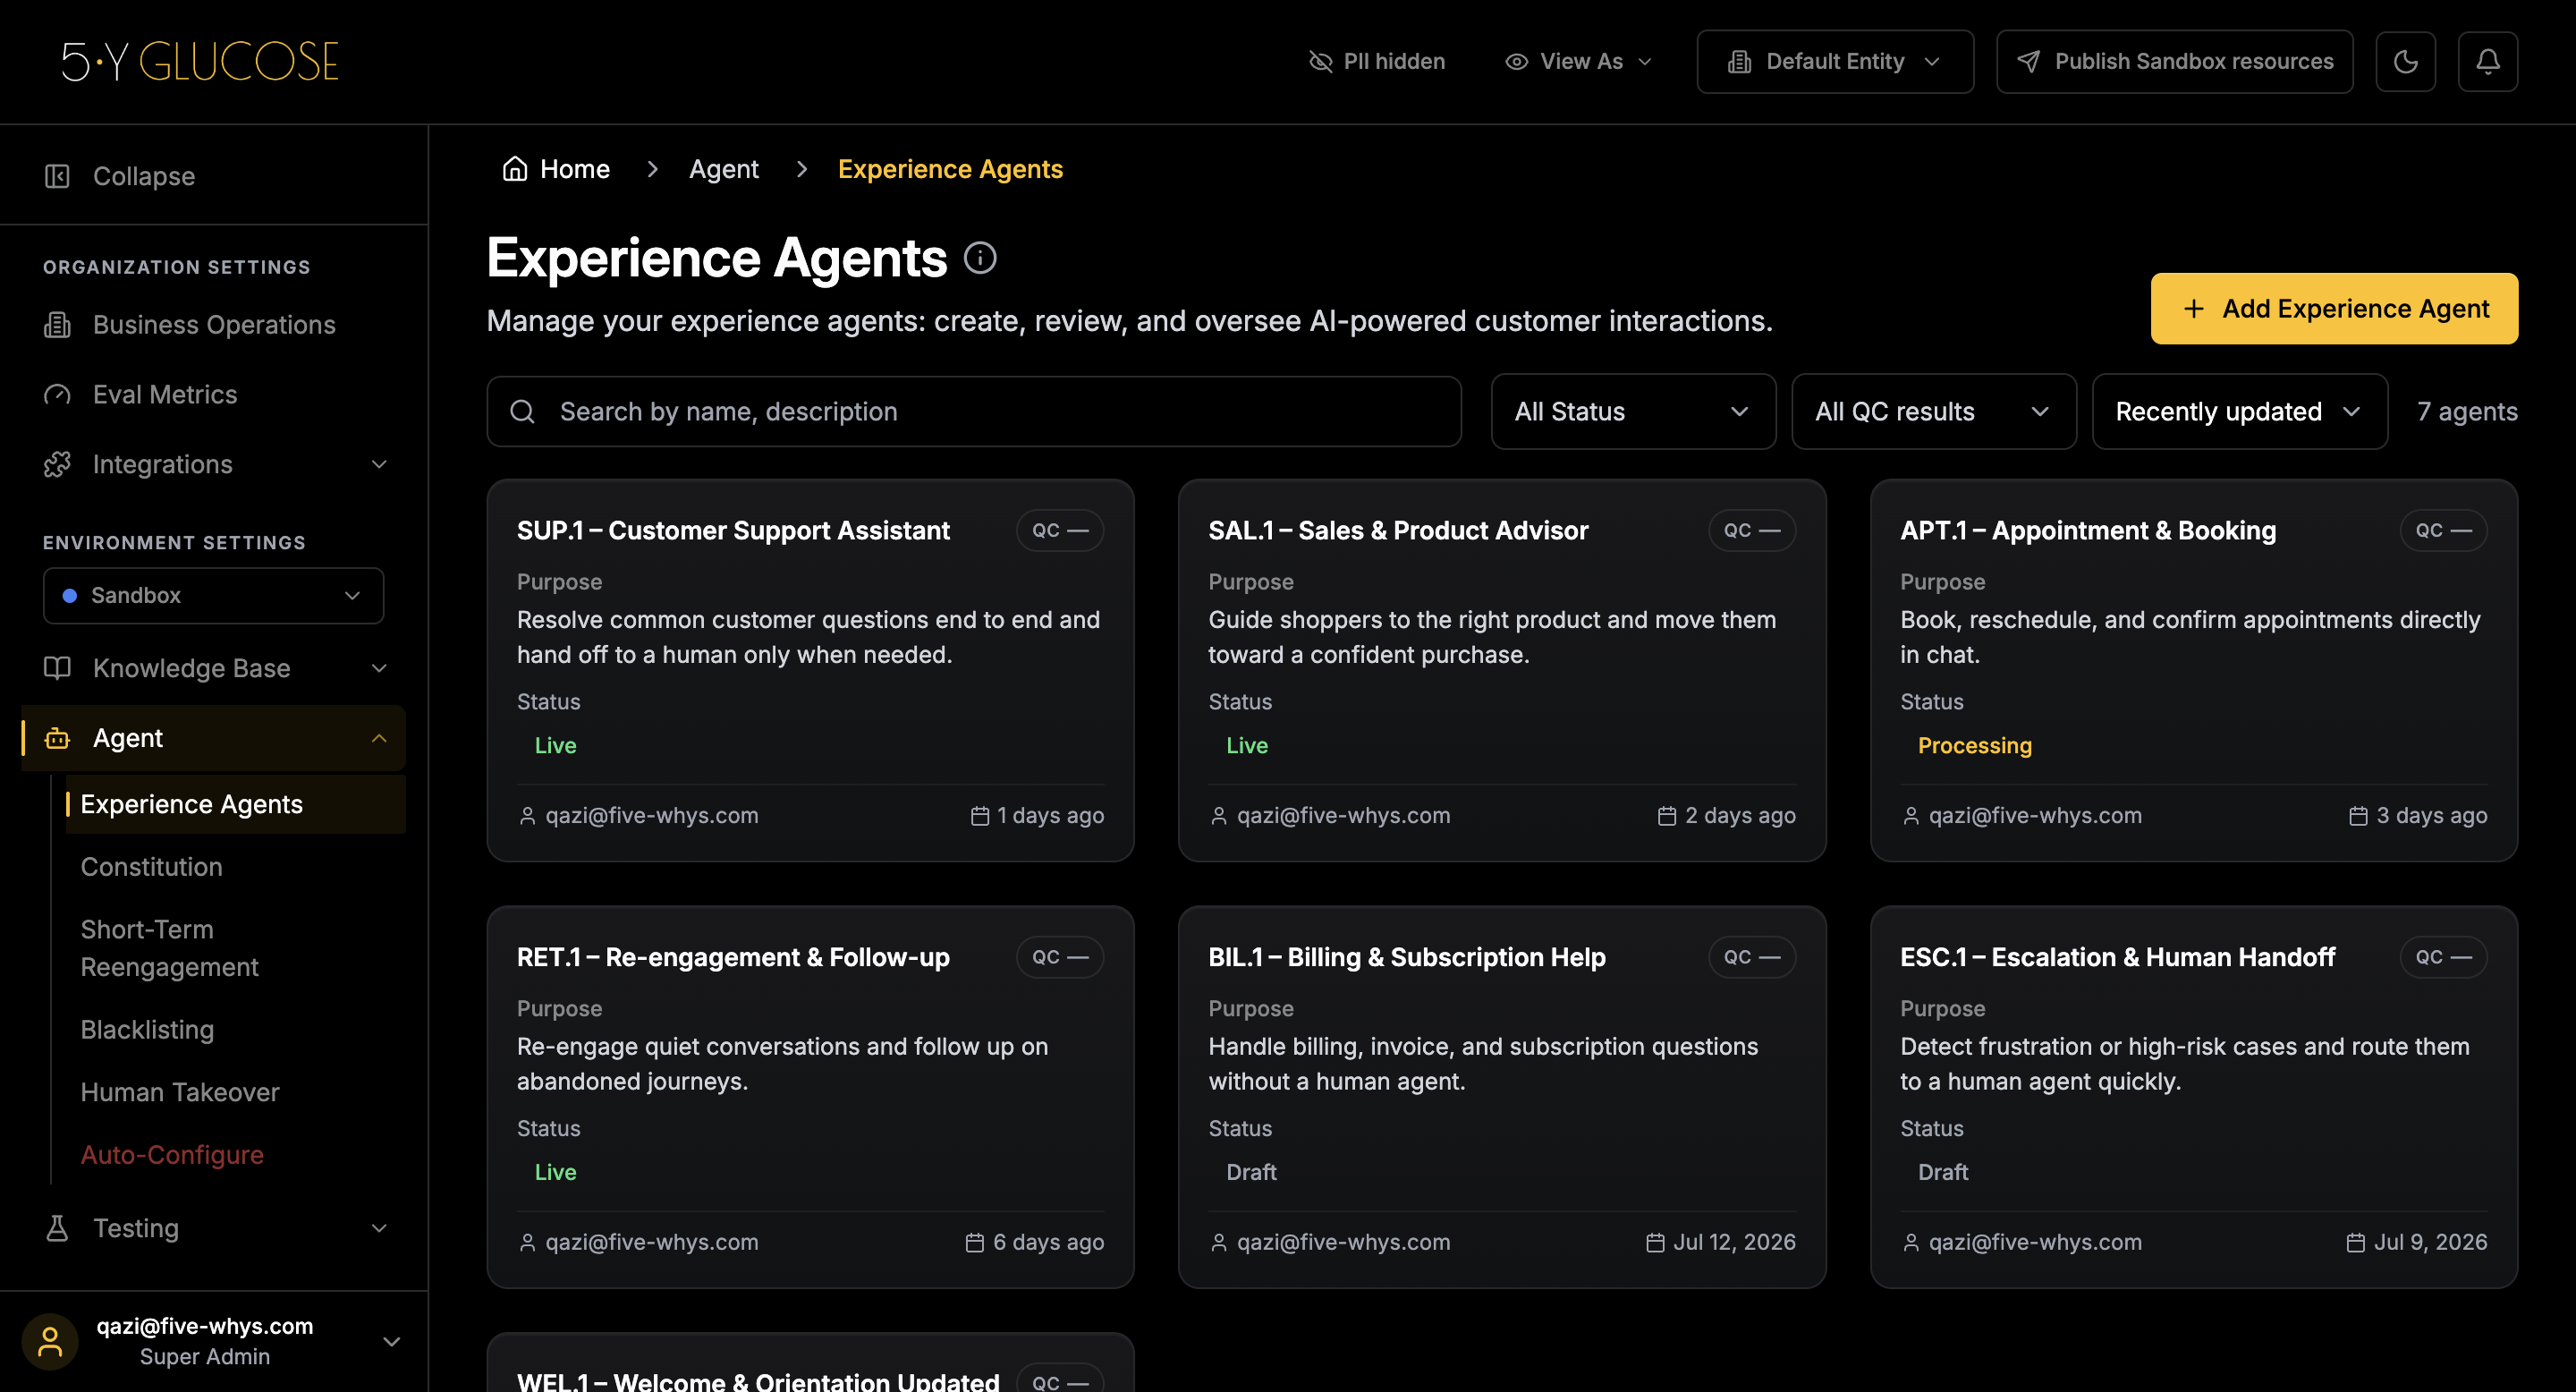
Task: Open the Default Entity selector
Action: pyautogui.click(x=1835, y=61)
